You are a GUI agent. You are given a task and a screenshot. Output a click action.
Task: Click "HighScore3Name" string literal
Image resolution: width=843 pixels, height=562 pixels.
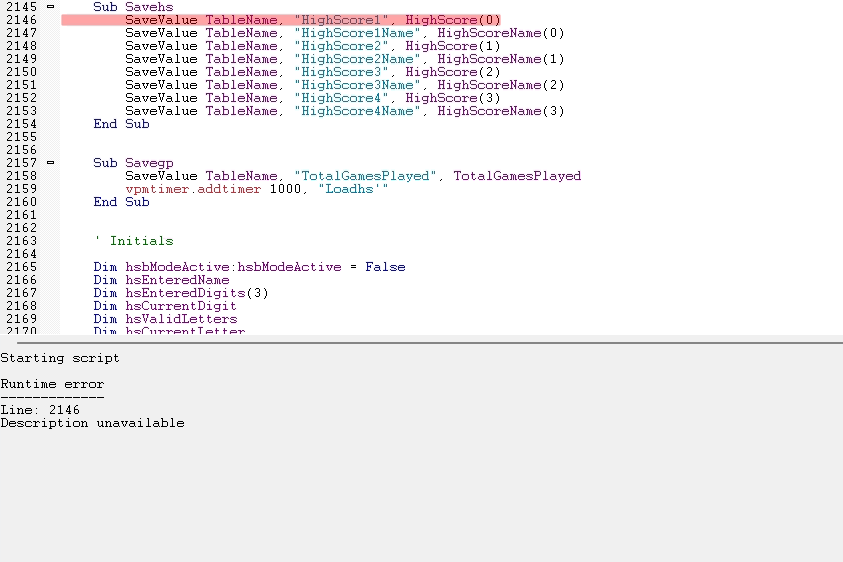tap(357, 85)
